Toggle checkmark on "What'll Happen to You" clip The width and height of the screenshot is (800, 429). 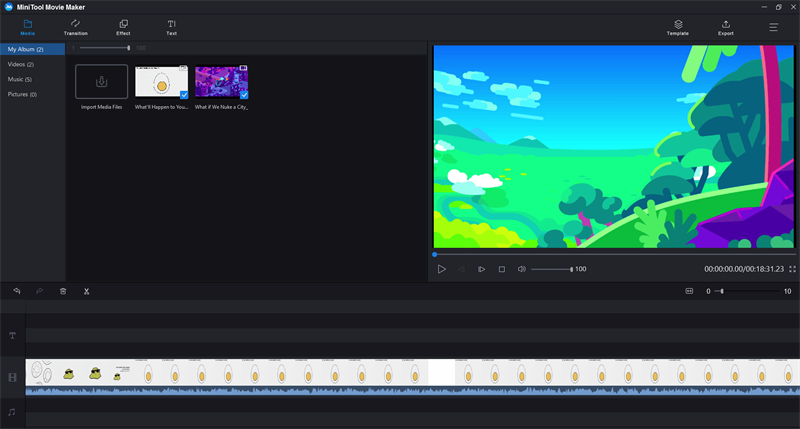(x=184, y=94)
